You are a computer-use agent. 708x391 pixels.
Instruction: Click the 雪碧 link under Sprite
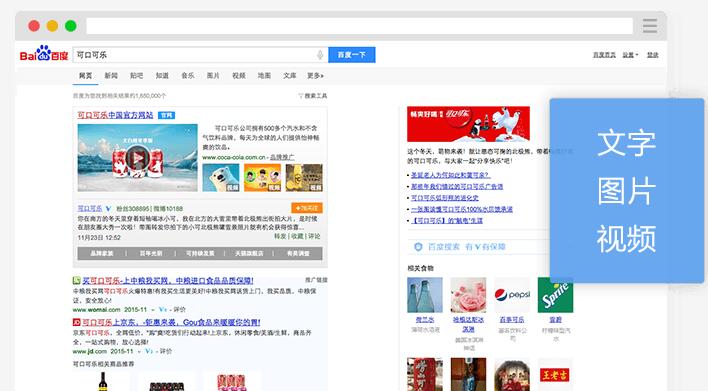click(x=555, y=320)
